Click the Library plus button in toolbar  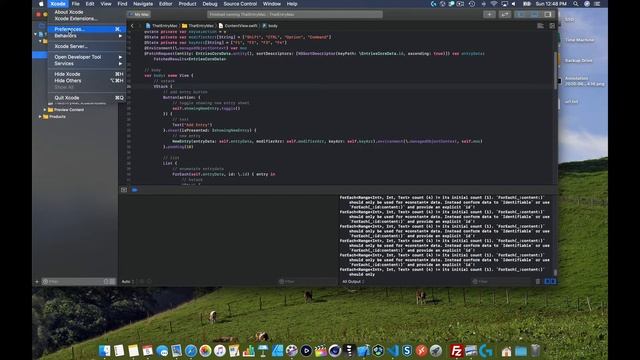(489, 14)
